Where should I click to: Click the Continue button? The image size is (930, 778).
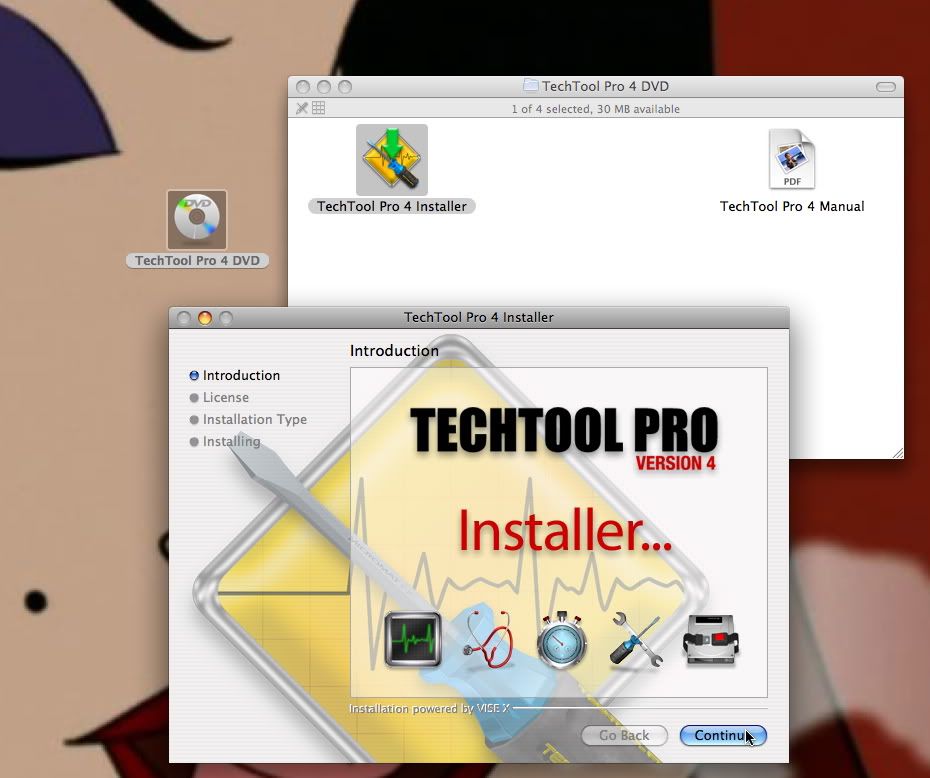(x=723, y=735)
